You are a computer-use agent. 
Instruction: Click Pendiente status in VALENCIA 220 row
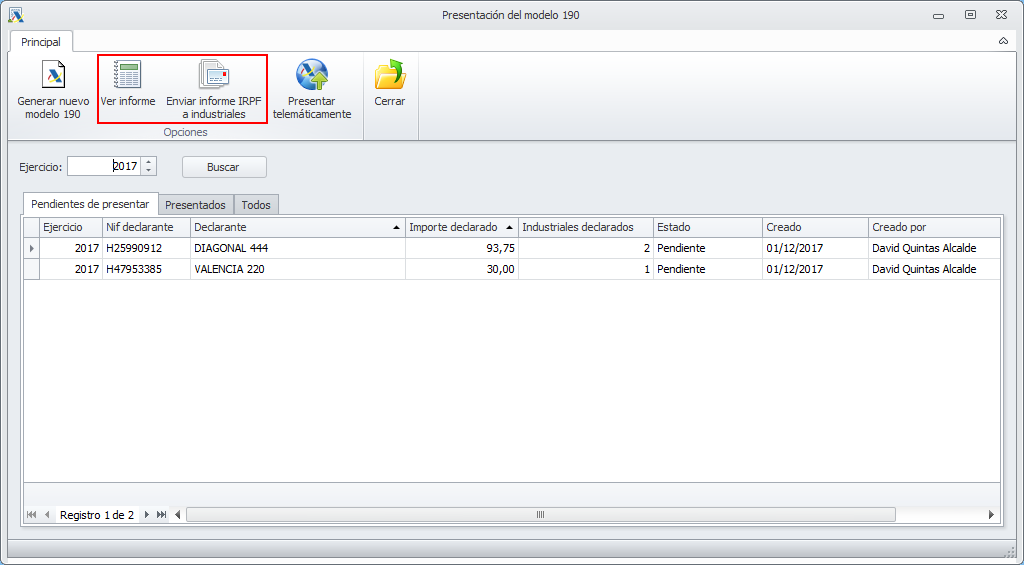point(708,269)
